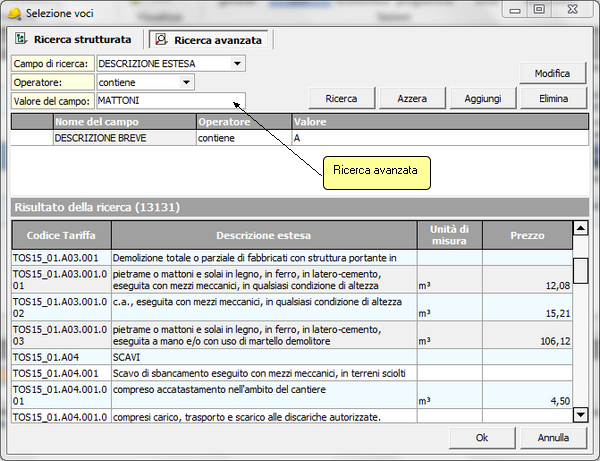This screenshot has height=461, width=600.
Task: Run the search with Ricerca button
Action: tap(341, 98)
